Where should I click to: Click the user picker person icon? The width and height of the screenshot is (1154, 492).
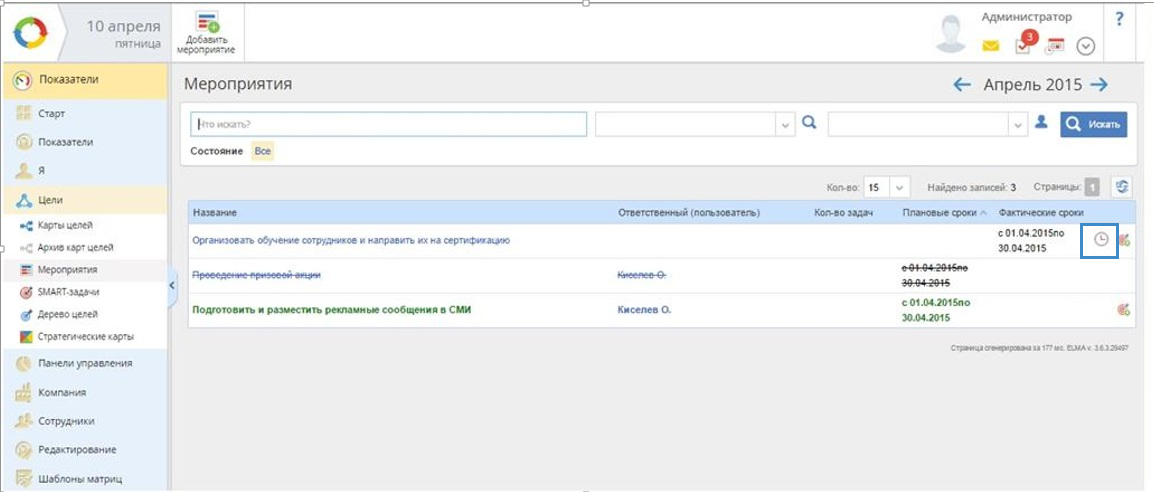(x=1041, y=122)
